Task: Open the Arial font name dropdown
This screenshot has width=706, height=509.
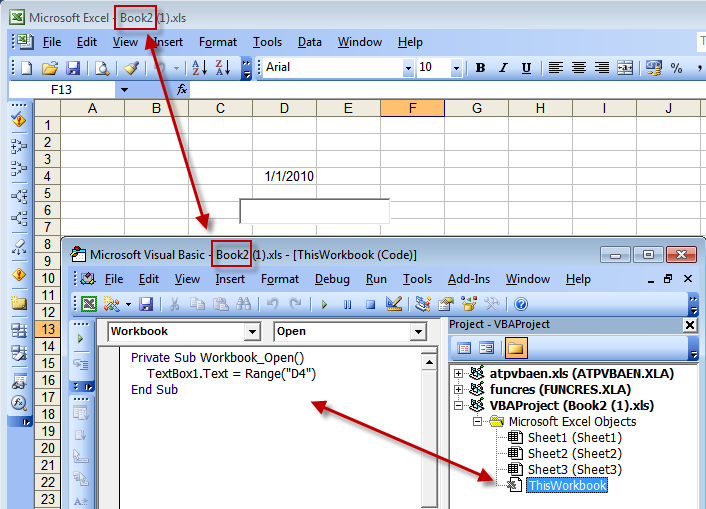Action: tap(407, 68)
